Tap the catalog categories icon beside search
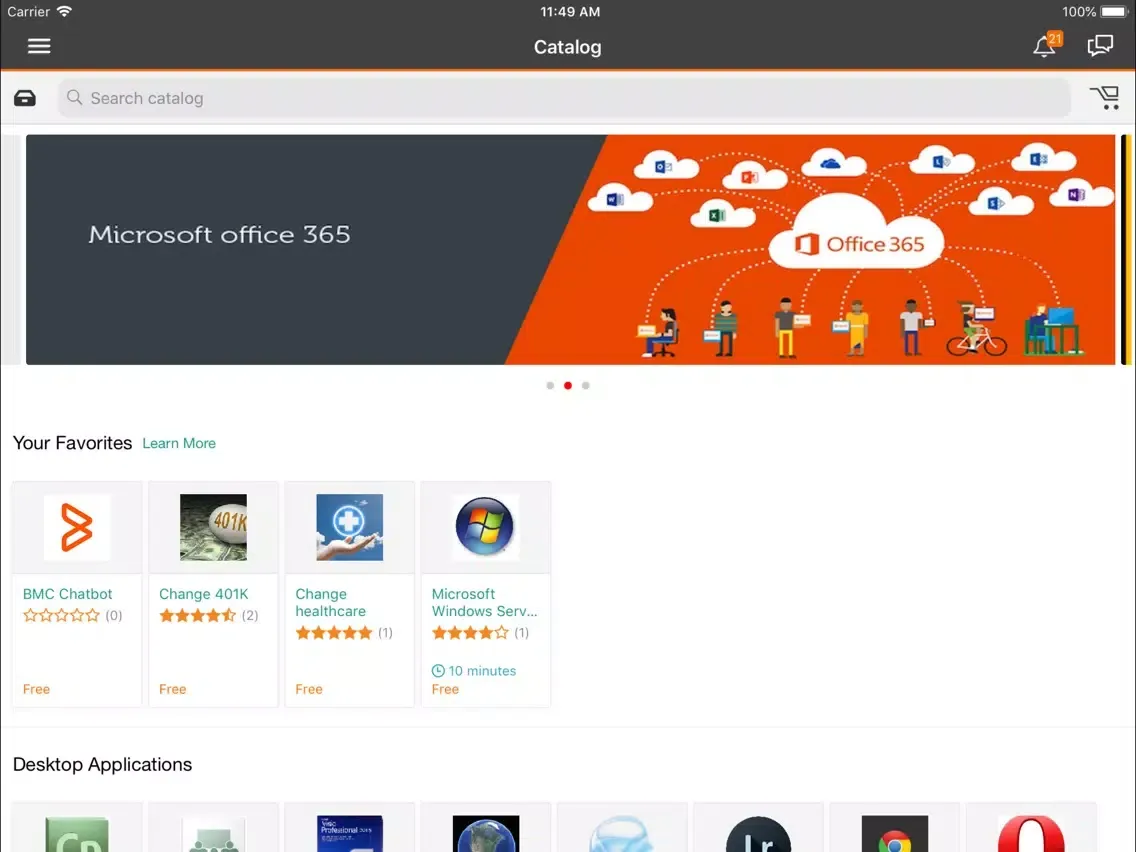 (x=25, y=98)
